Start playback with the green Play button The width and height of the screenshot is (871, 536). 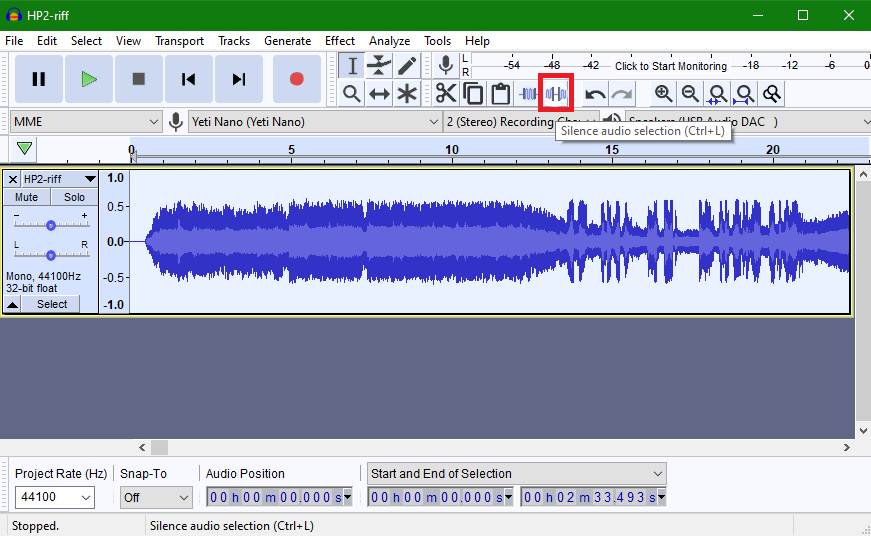[89, 79]
